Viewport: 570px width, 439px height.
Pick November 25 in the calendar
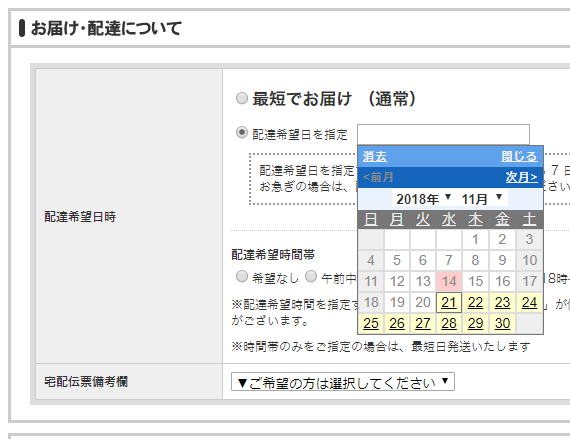pos(371,323)
